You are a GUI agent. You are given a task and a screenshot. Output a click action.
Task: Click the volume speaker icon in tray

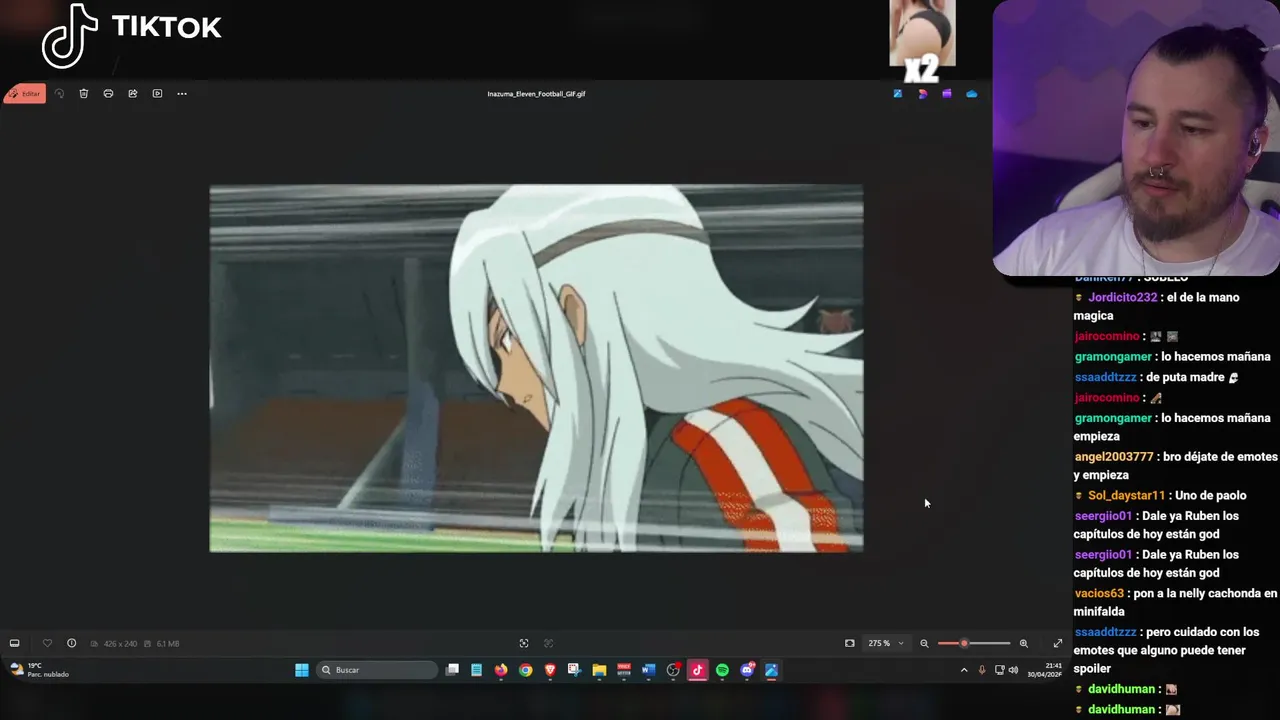point(1013,670)
